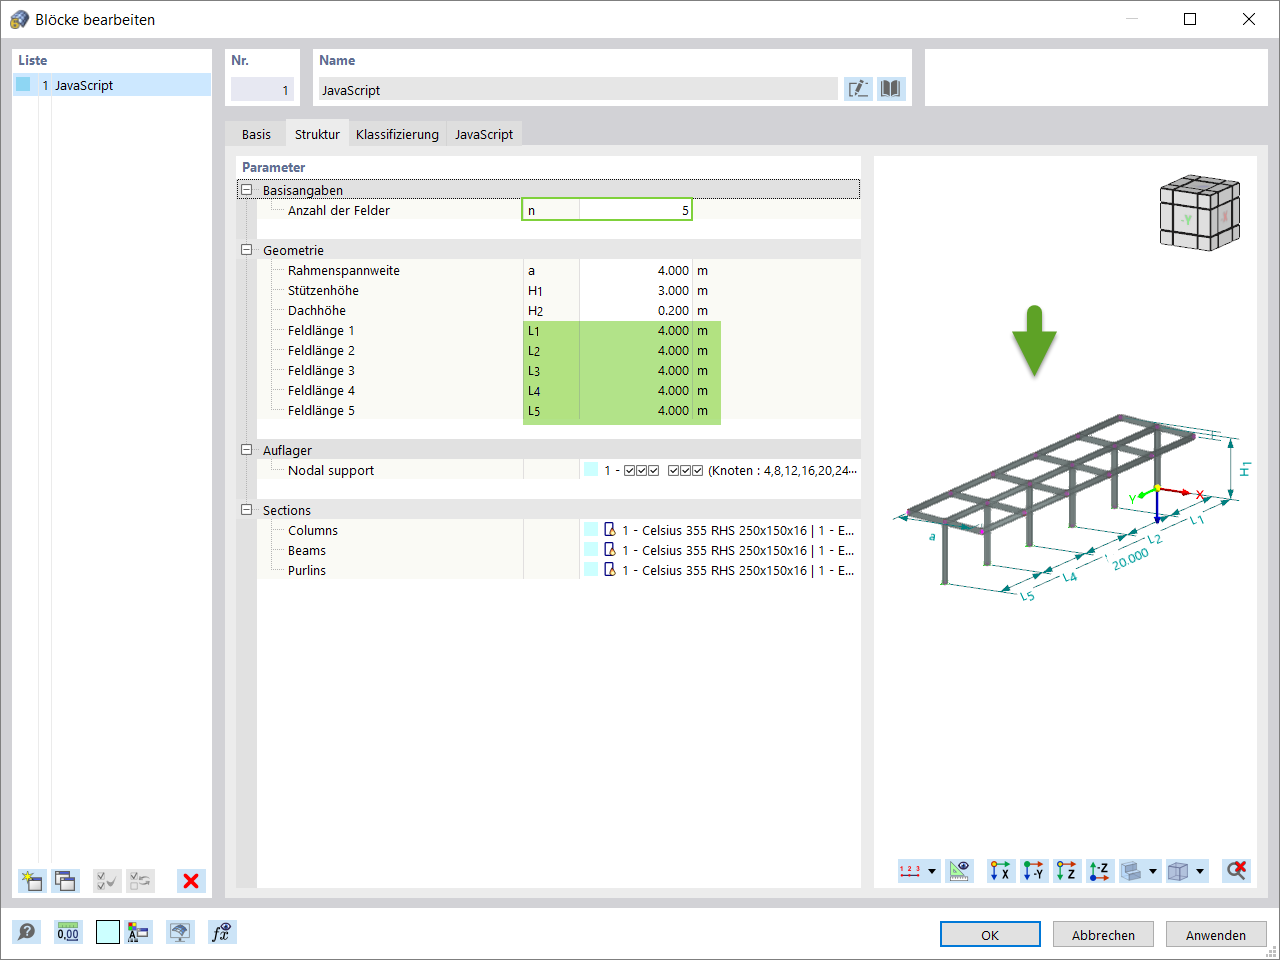
Task: Click the section icon in the Beams row
Action: point(610,550)
